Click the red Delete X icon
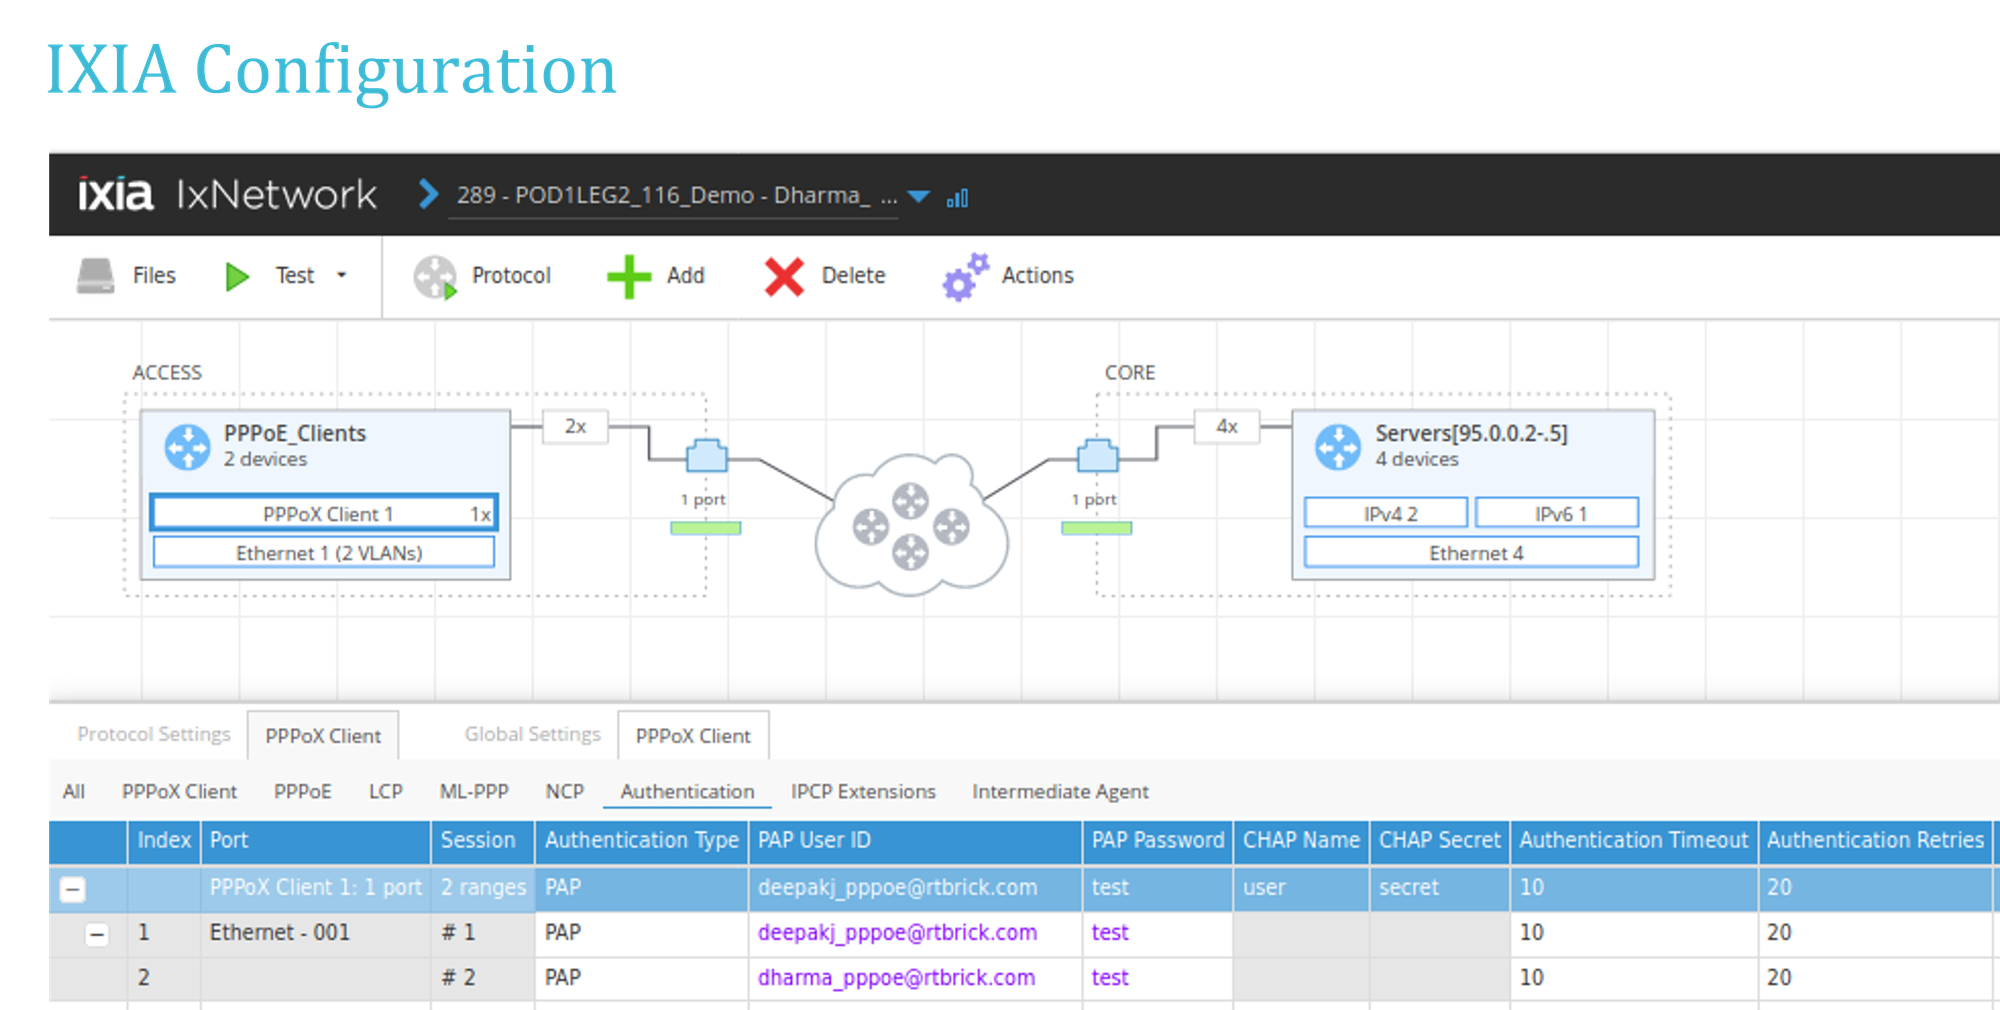The height and width of the screenshot is (1010, 2000). point(784,277)
